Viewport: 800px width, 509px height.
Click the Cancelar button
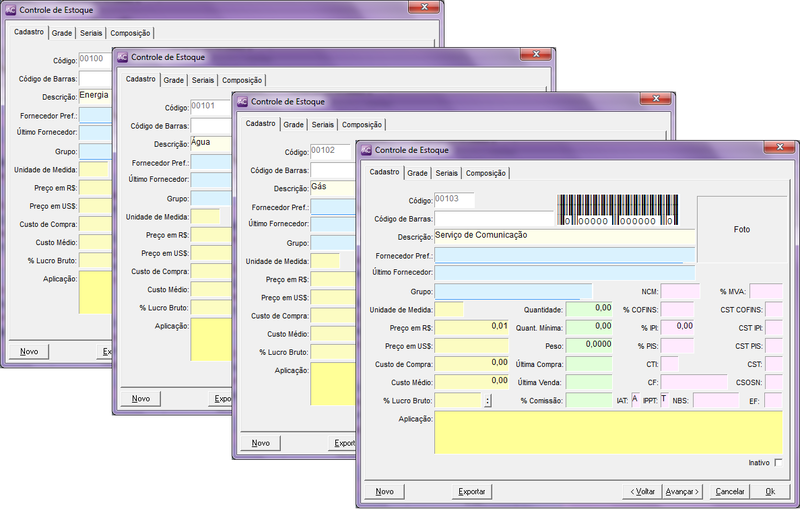coord(730,492)
